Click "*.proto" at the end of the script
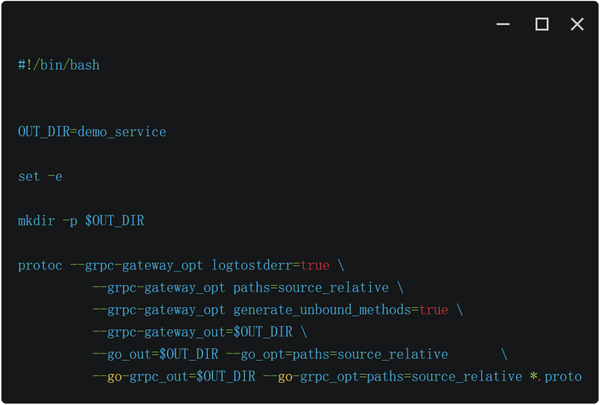 pos(555,376)
